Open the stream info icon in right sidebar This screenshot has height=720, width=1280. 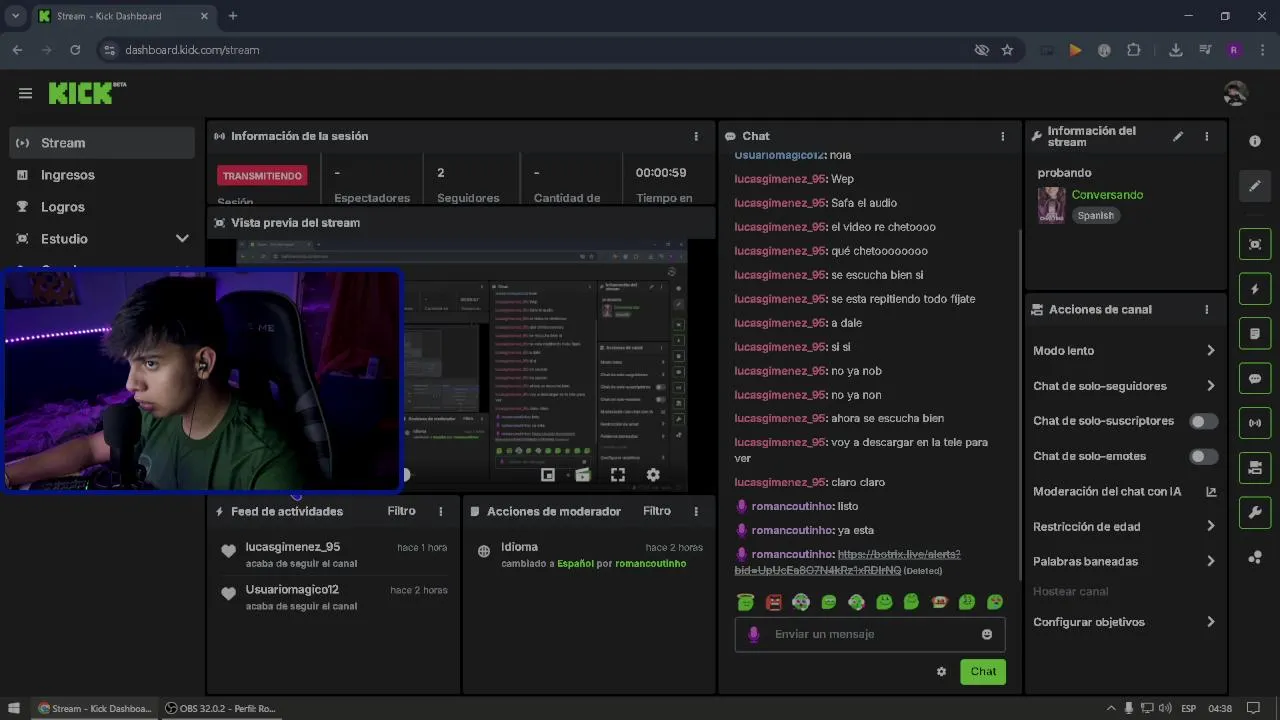click(1255, 141)
